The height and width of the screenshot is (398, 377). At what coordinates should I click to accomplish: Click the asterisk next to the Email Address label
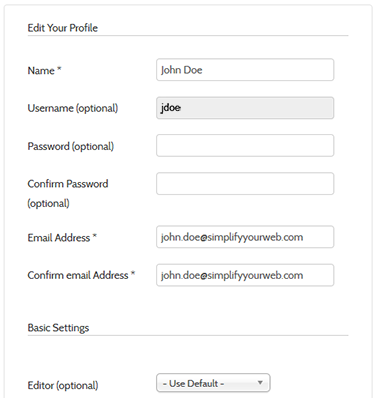pos(95,236)
